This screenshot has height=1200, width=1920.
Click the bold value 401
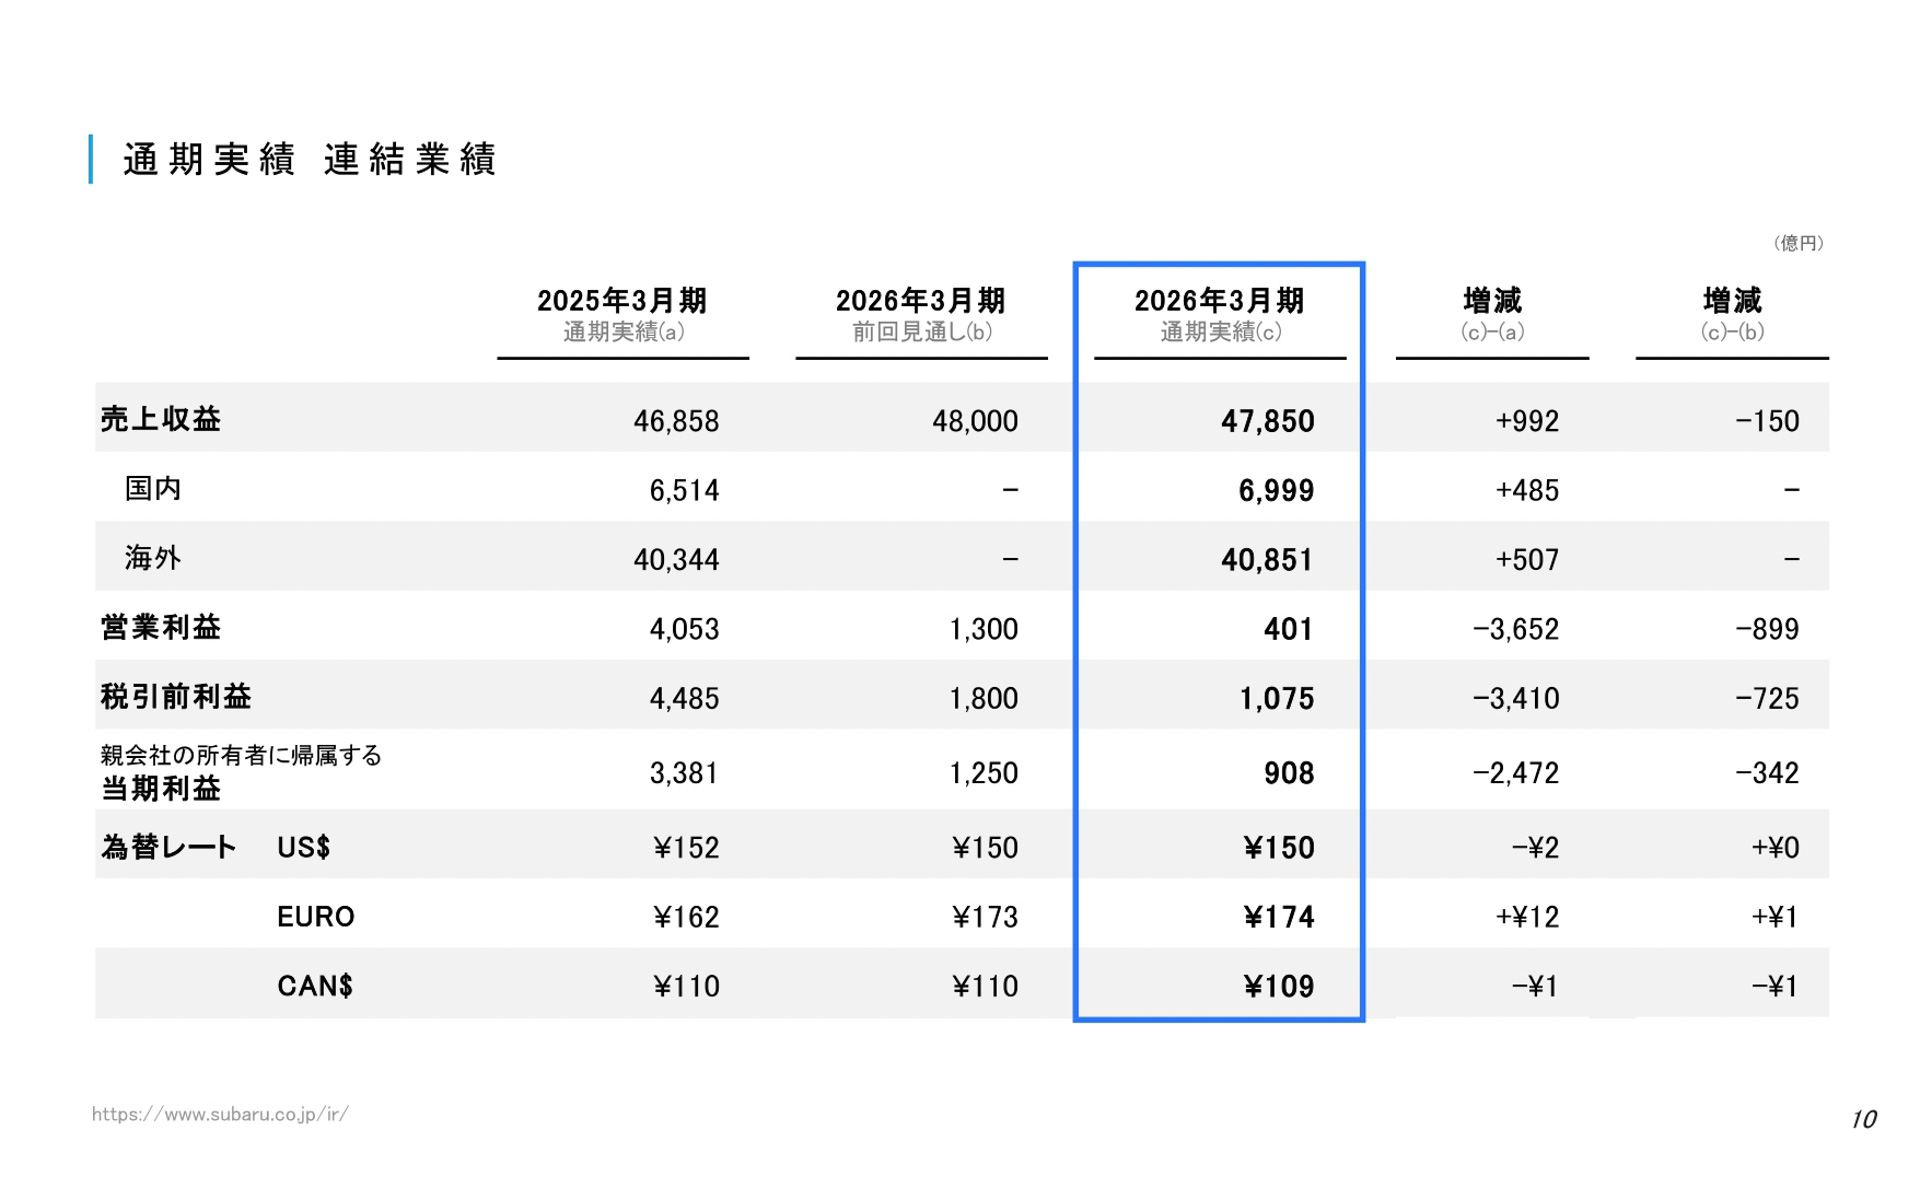click(1288, 629)
